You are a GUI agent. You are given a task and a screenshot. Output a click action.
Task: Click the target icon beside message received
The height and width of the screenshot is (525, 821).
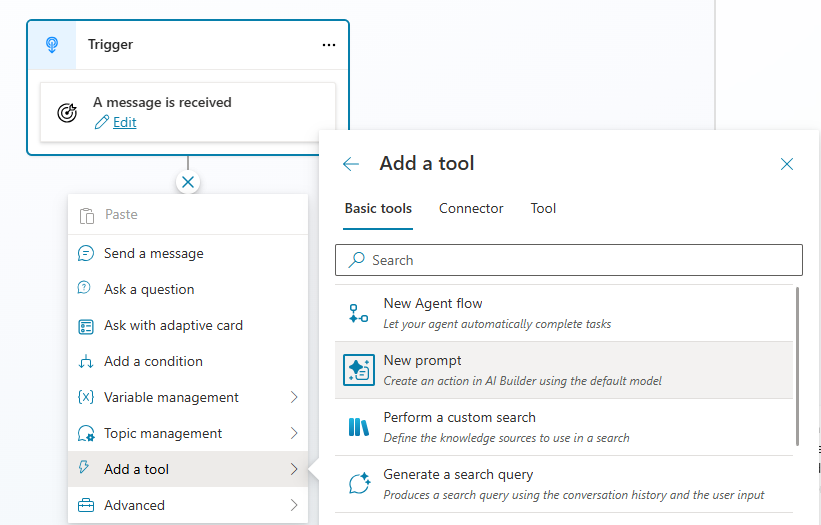[67, 112]
